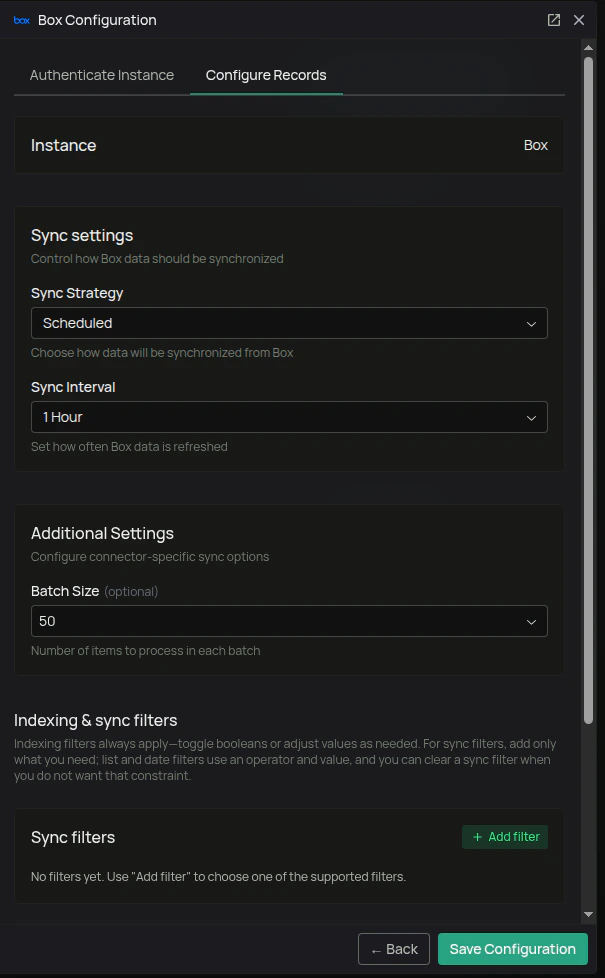605x978 pixels.
Task: Click the 'Instance' heading
Action: (x=64, y=145)
